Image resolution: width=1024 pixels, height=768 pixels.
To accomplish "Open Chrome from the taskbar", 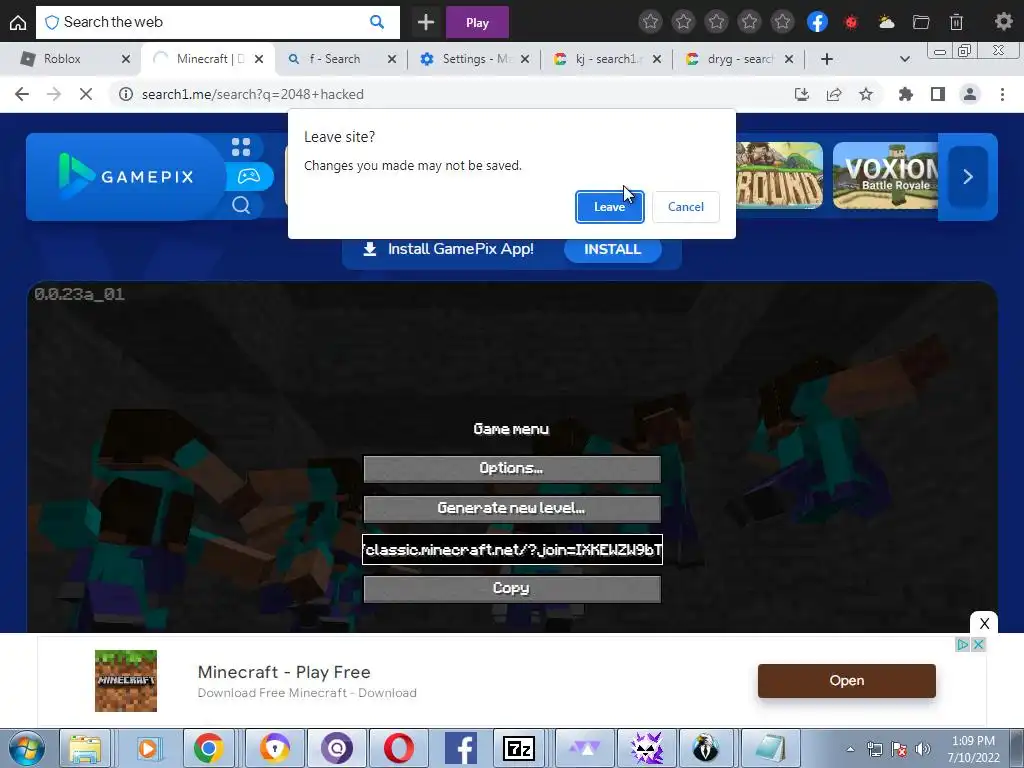I will 208,748.
